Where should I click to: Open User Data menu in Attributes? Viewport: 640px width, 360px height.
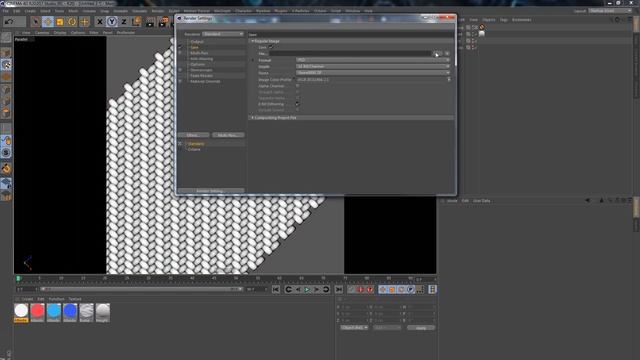(x=482, y=201)
